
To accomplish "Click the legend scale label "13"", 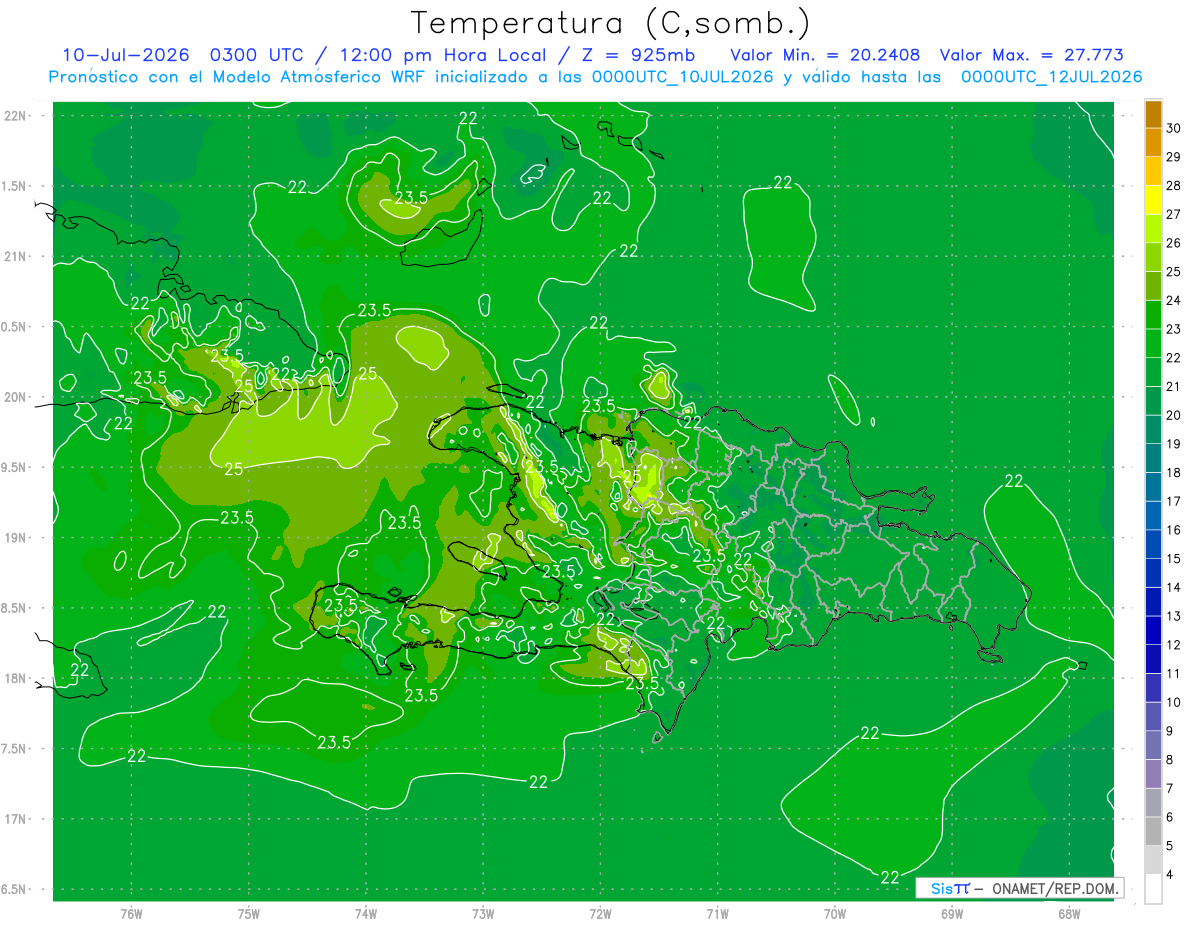I will point(1174,617).
